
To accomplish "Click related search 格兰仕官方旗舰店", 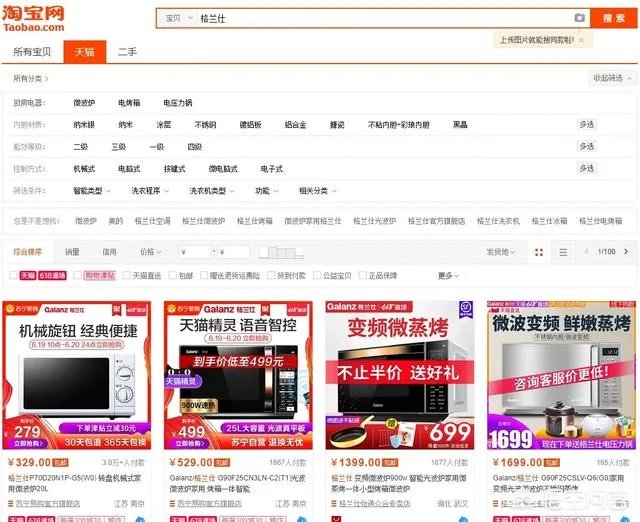I will tap(436, 221).
